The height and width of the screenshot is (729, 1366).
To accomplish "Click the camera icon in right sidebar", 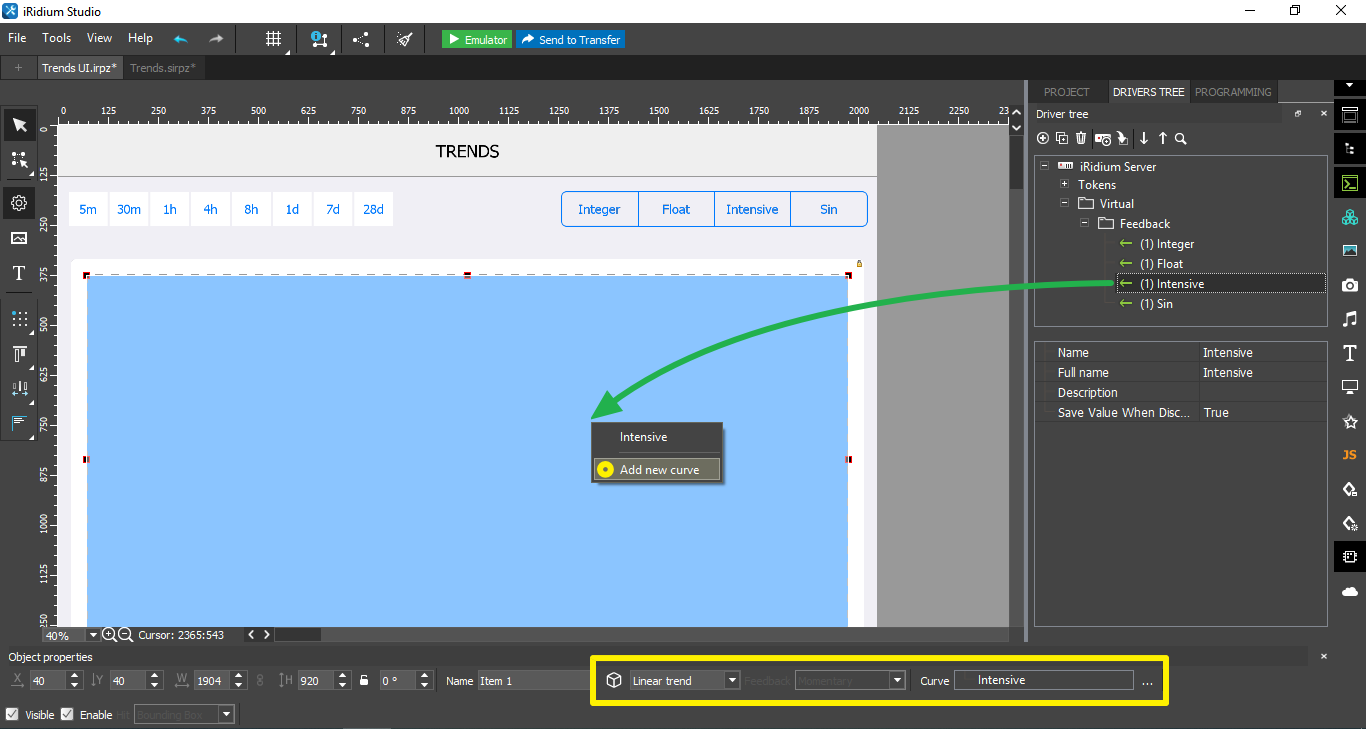I will [x=1349, y=285].
